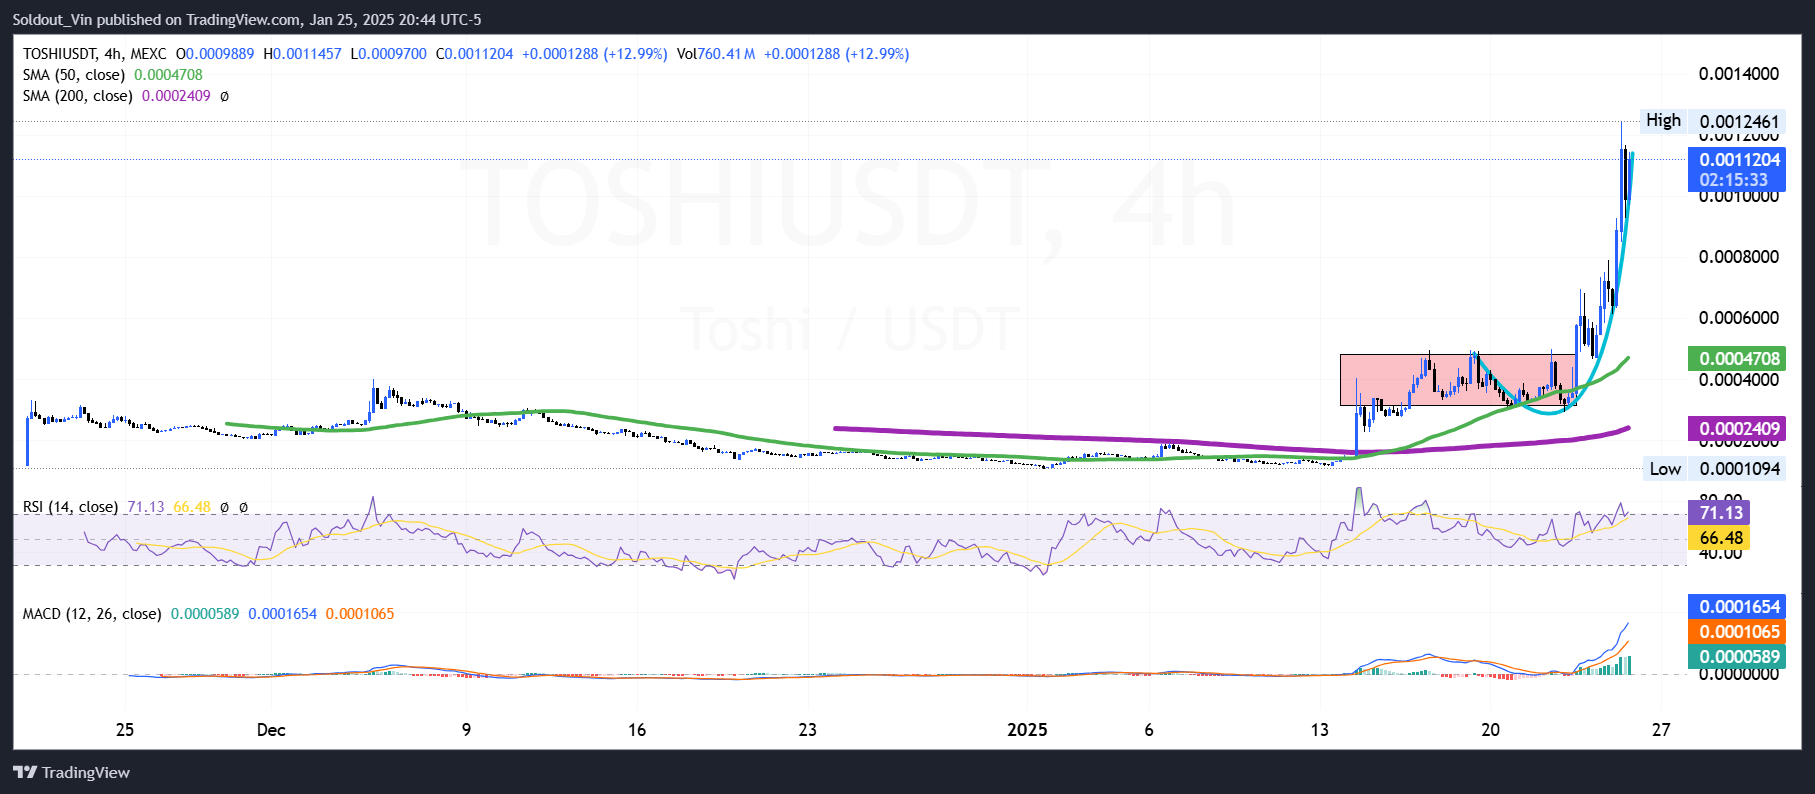
Task: Click the MACD line value 0.0001654
Action: pyautogui.click(x=282, y=614)
